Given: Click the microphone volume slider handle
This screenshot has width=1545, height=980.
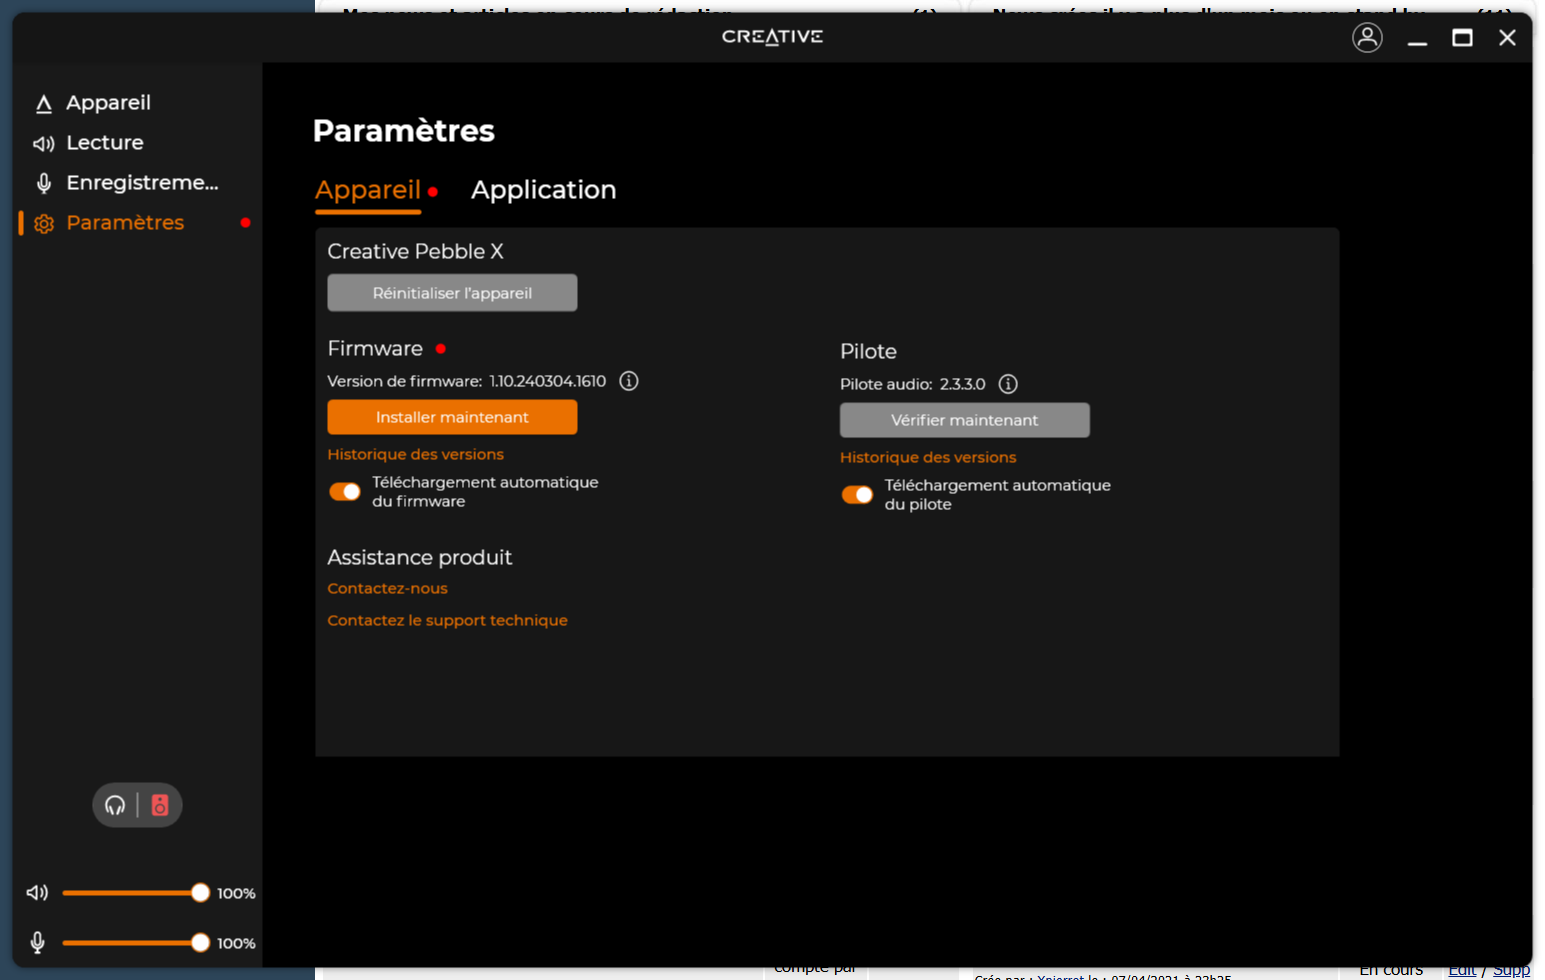Looking at the screenshot, I should click(x=200, y=942).
